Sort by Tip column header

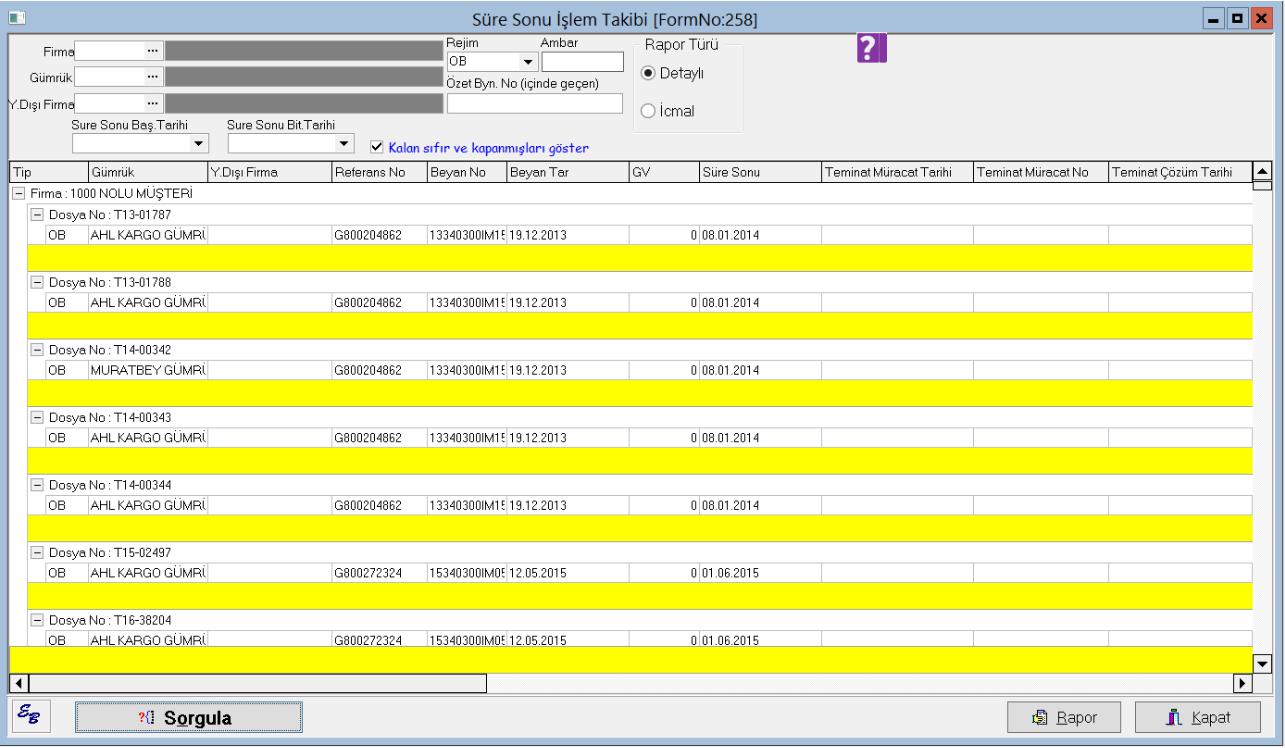pos(47,173)
